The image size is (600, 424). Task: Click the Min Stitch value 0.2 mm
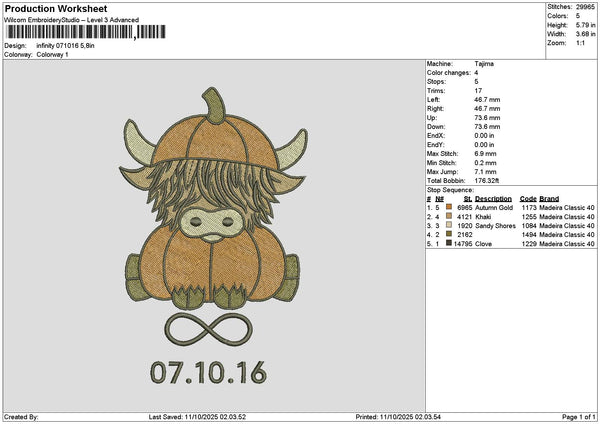click(485, 163)
